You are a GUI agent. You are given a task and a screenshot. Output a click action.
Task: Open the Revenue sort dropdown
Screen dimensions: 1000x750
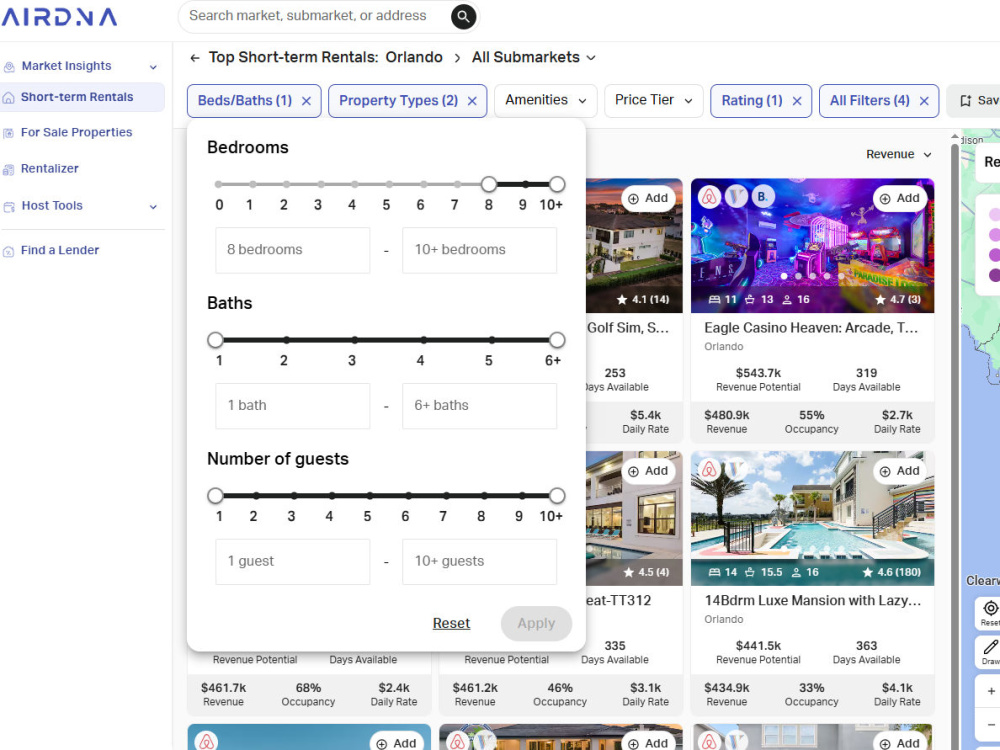899,154
